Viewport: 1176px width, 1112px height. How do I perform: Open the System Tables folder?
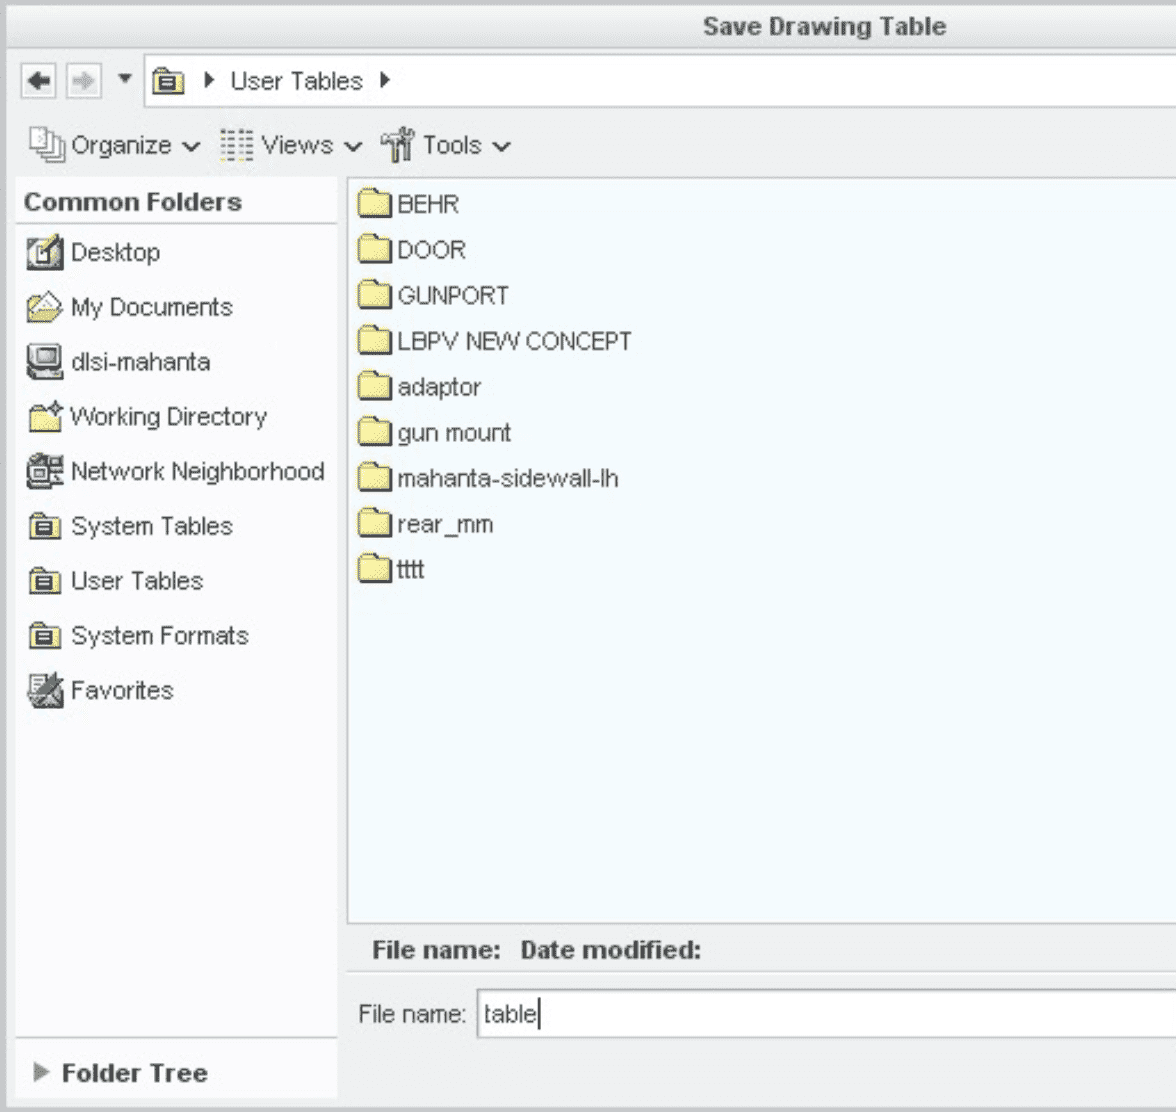click(x=152, y=526)
